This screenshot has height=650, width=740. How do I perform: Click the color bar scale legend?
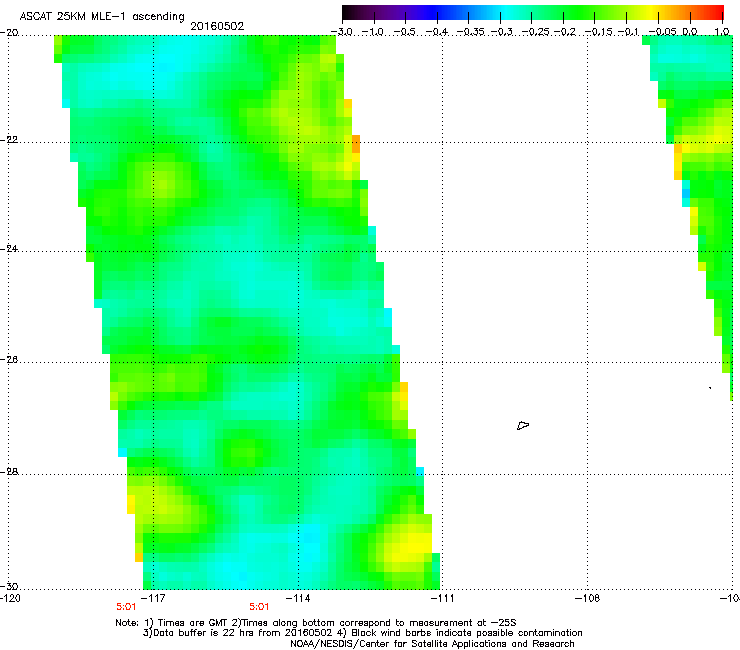click(x=532, y=12)
